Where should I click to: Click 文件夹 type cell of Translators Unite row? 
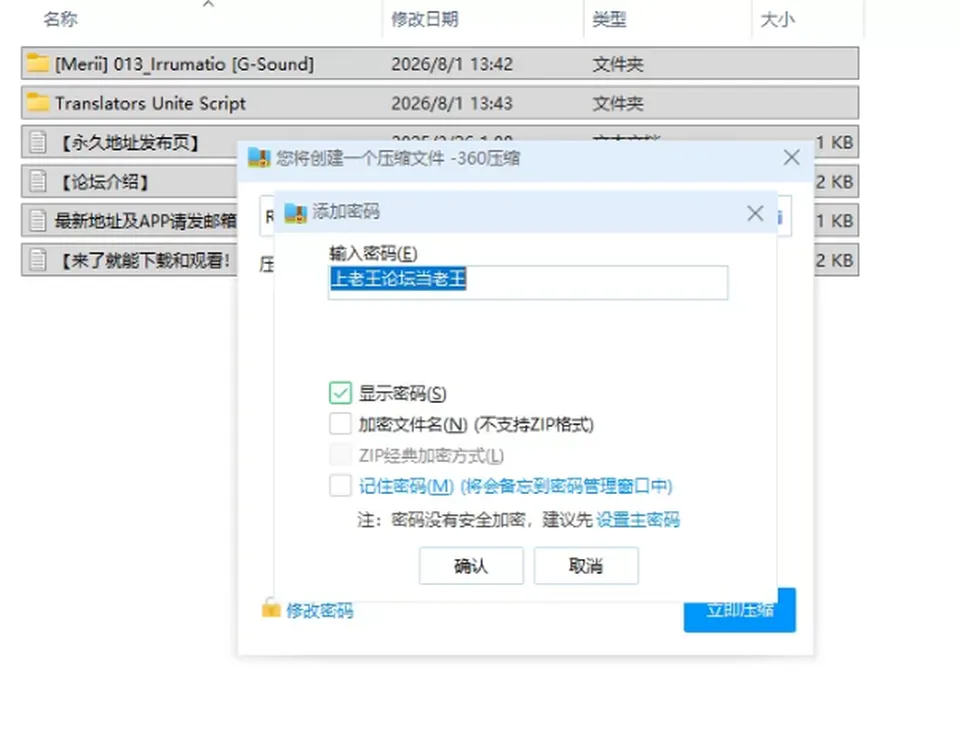coord(618,103)
